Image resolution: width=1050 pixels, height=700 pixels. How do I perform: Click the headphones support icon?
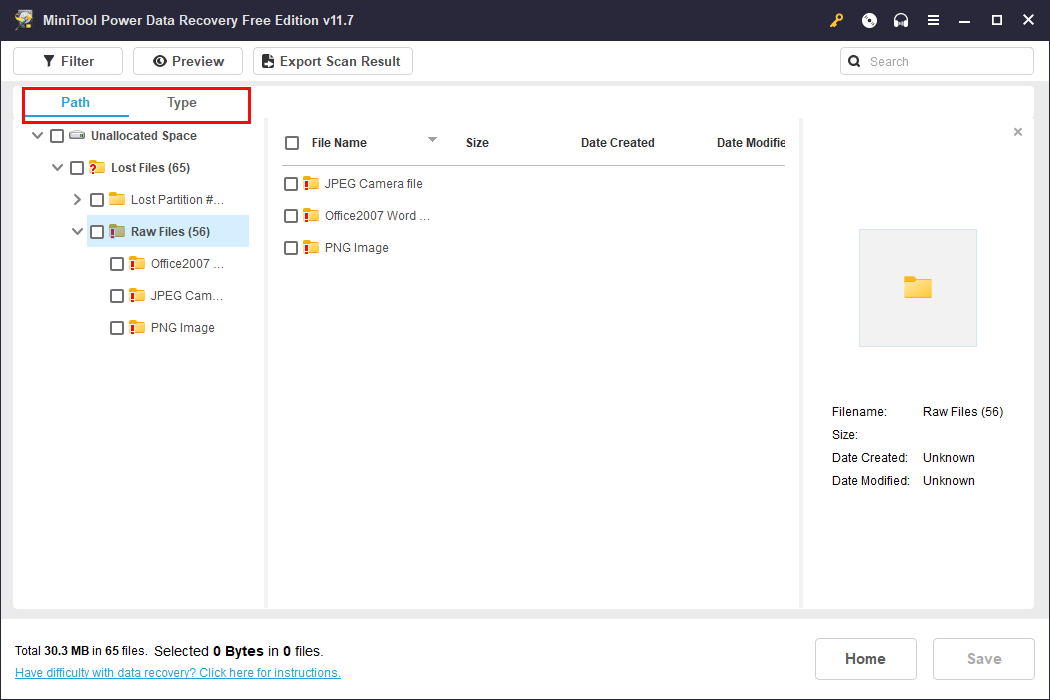[x=901, y=21]
